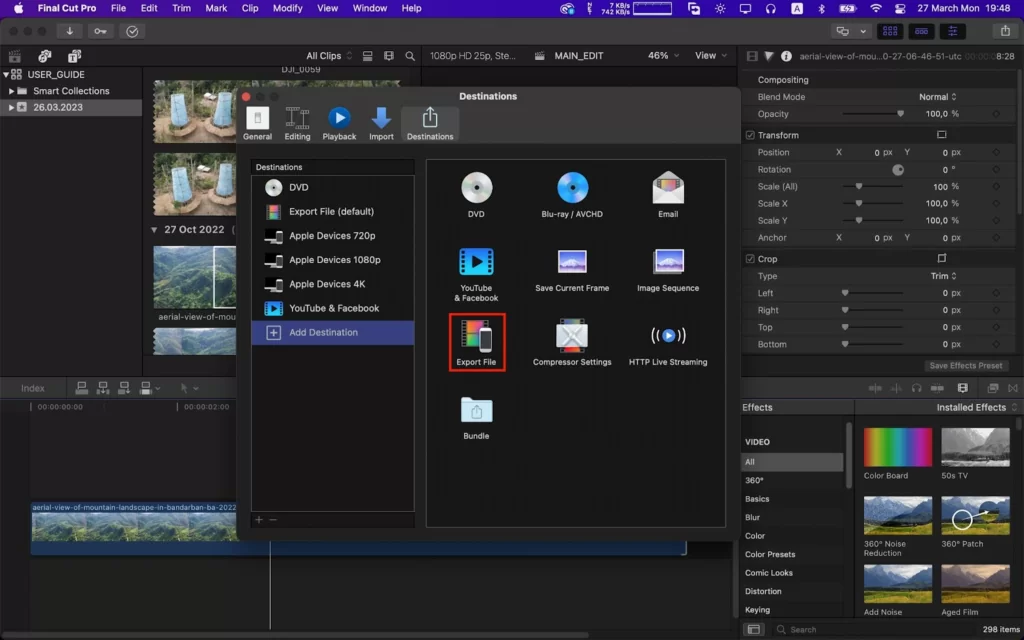
Task: Toggle the Transform checkbox in inspector
Action: tap(750, 135)
